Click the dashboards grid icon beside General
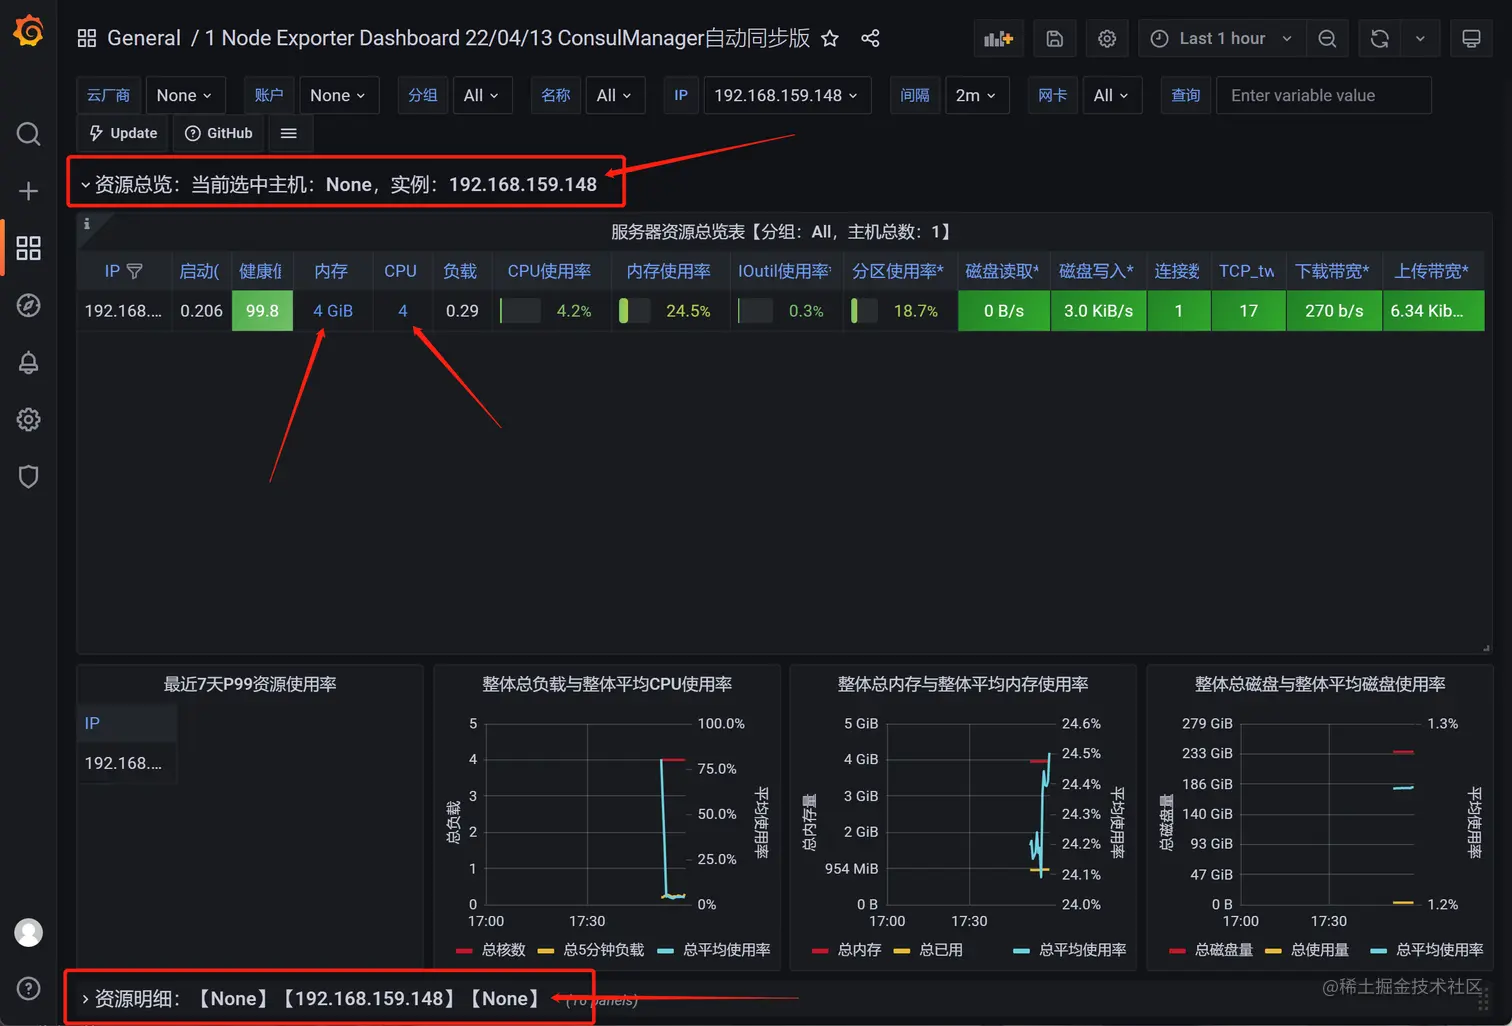The width and height of the screenshot is (1512, 1026). (87, 38)
